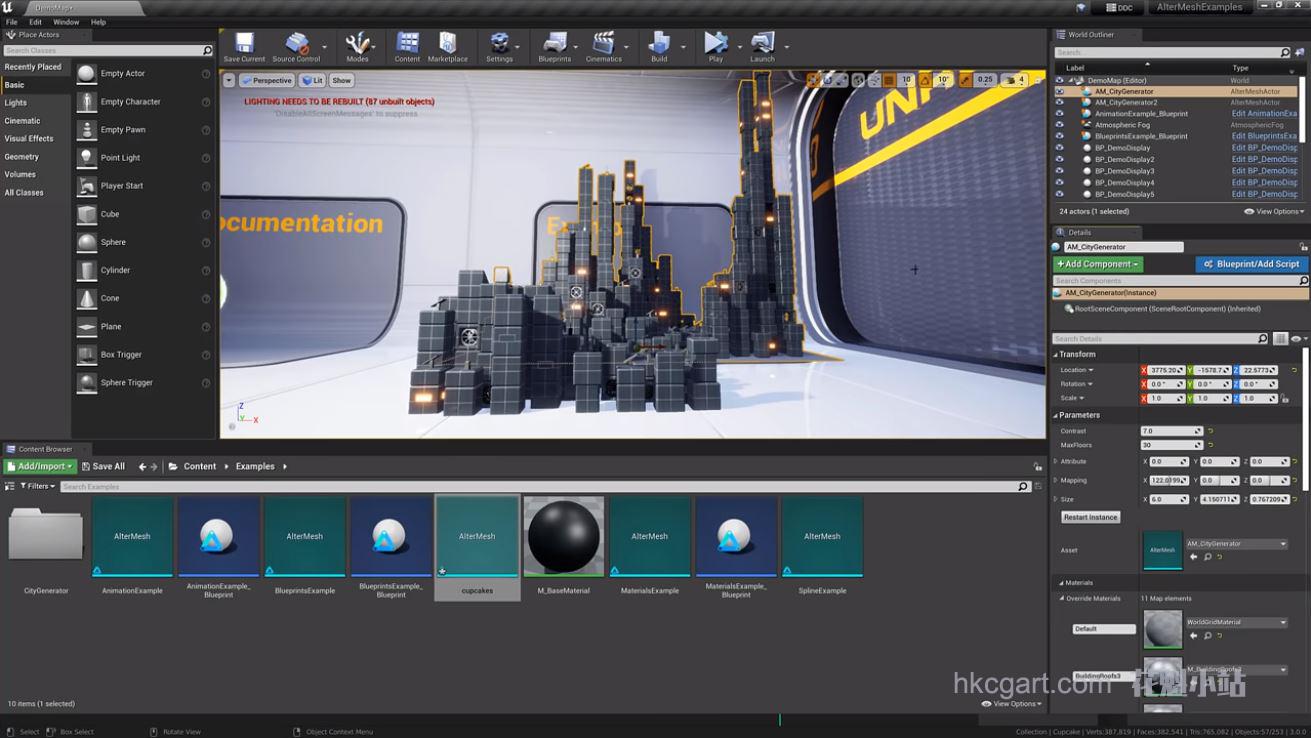Click the Add Component button

coord(1098,264)
